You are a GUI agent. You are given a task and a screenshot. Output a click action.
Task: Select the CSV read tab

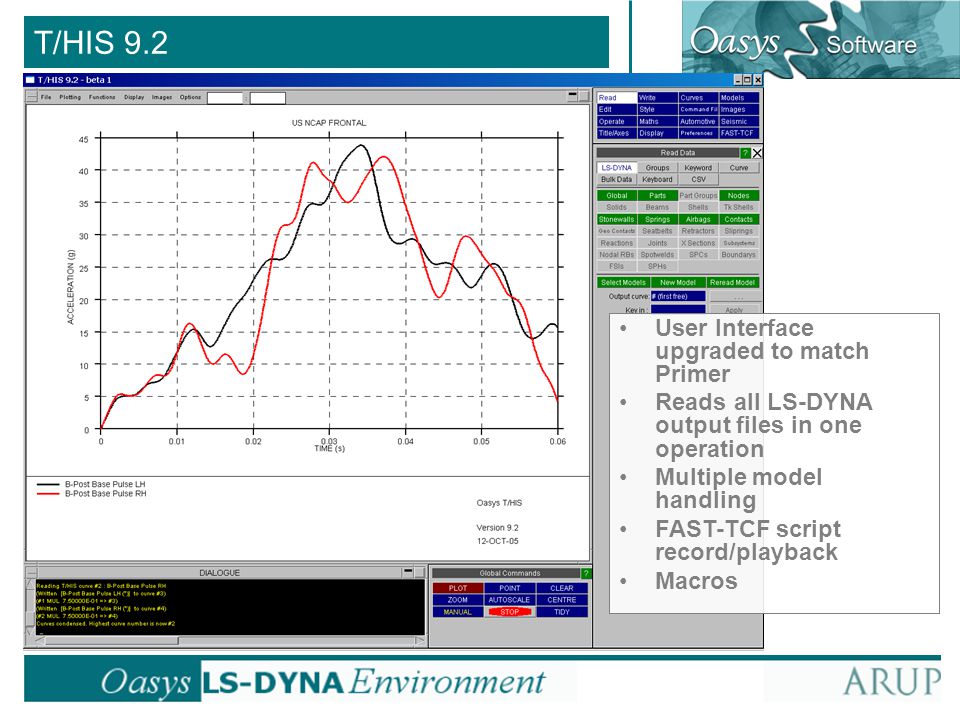698,179
